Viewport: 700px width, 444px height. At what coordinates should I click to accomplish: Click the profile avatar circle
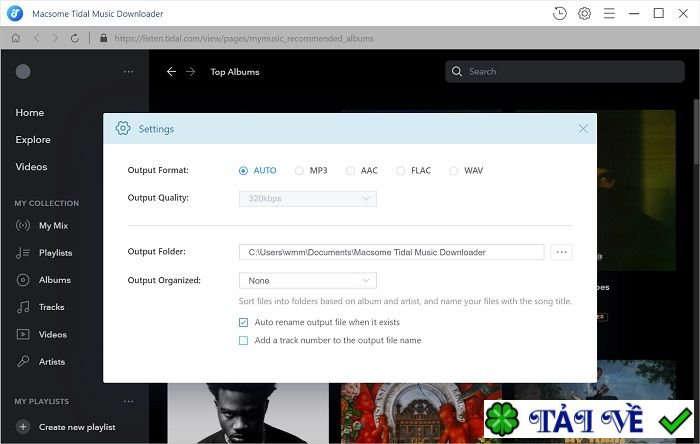[23, 71]
